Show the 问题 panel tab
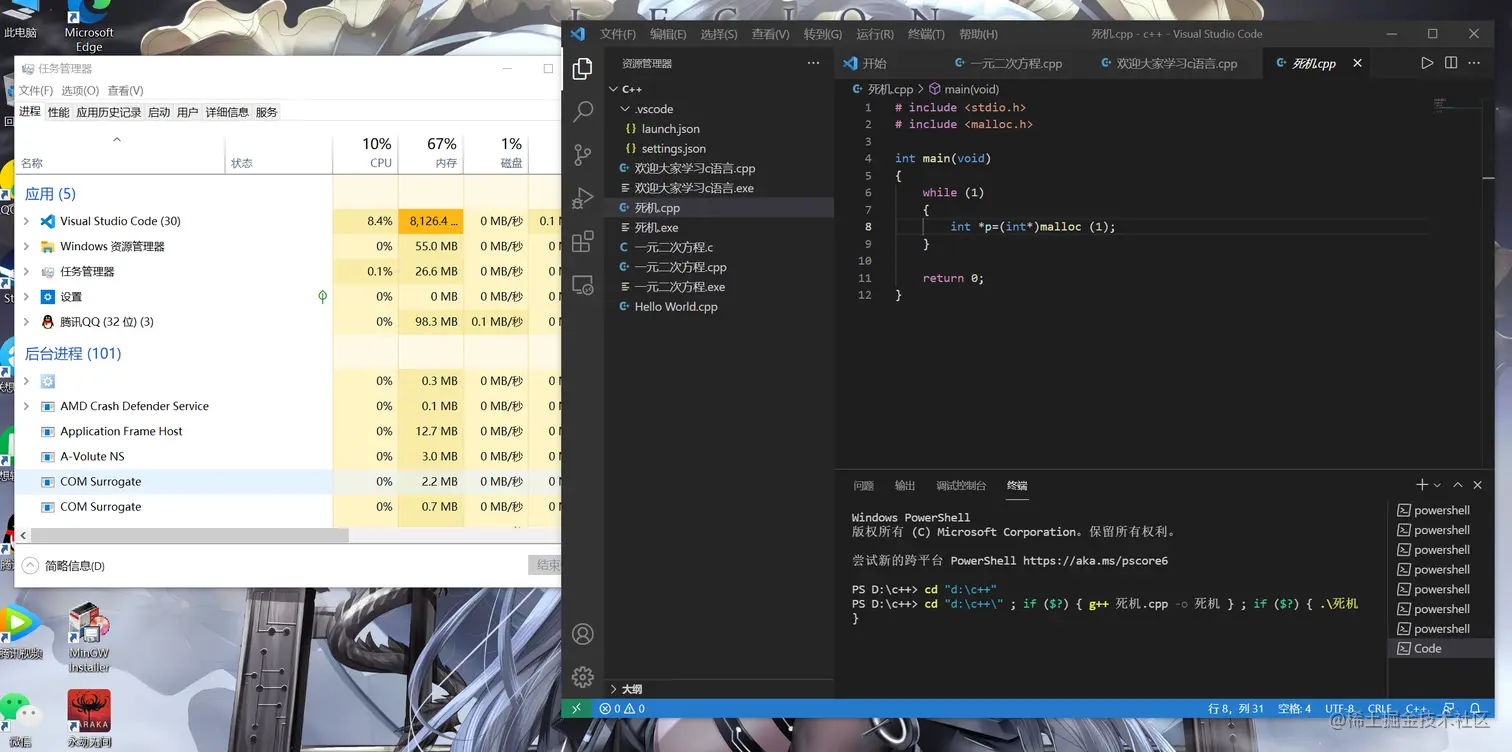 pyautogui.click(x=864, y=485)
